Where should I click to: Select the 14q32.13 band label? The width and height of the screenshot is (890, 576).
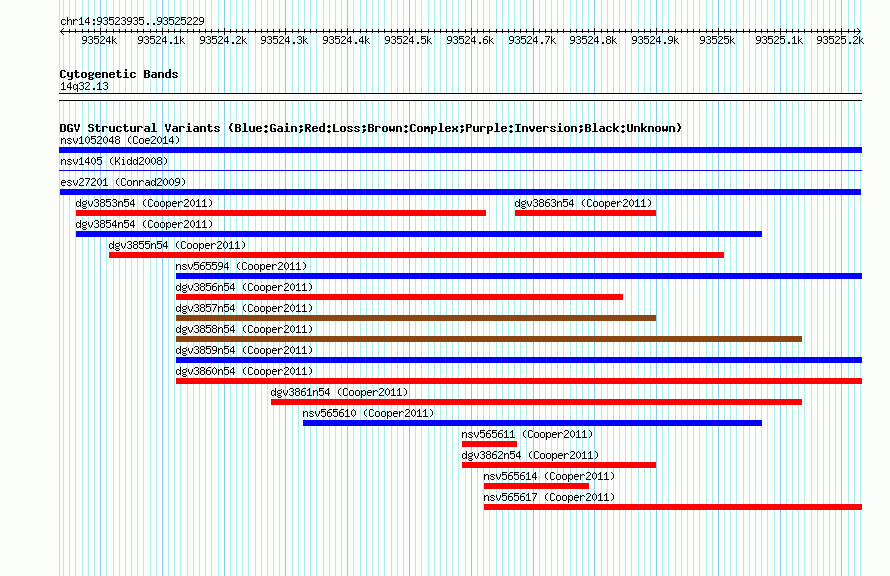click(84, 86)
